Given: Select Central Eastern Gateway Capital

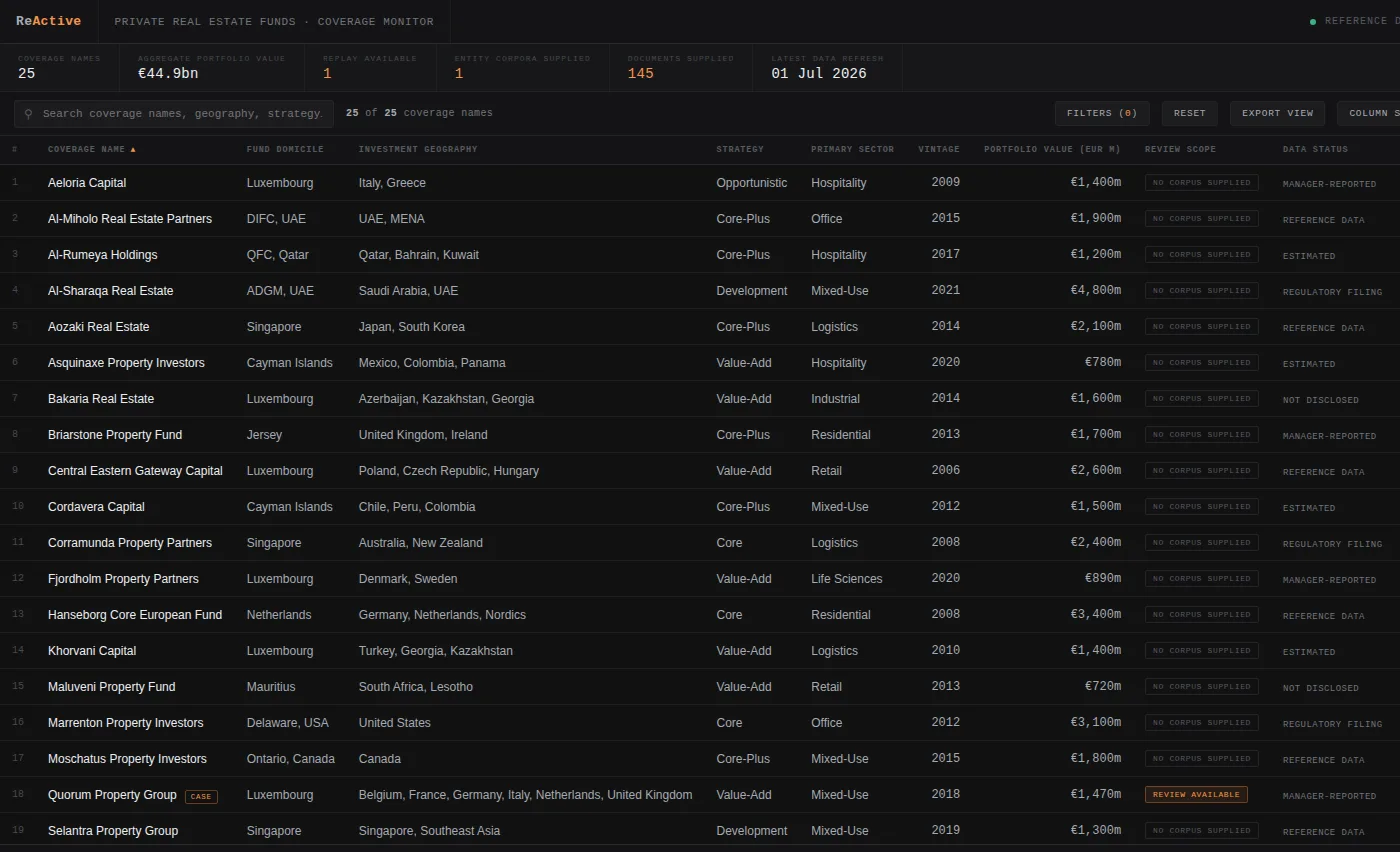Looking at the screenshot, I should pos(135,471).
